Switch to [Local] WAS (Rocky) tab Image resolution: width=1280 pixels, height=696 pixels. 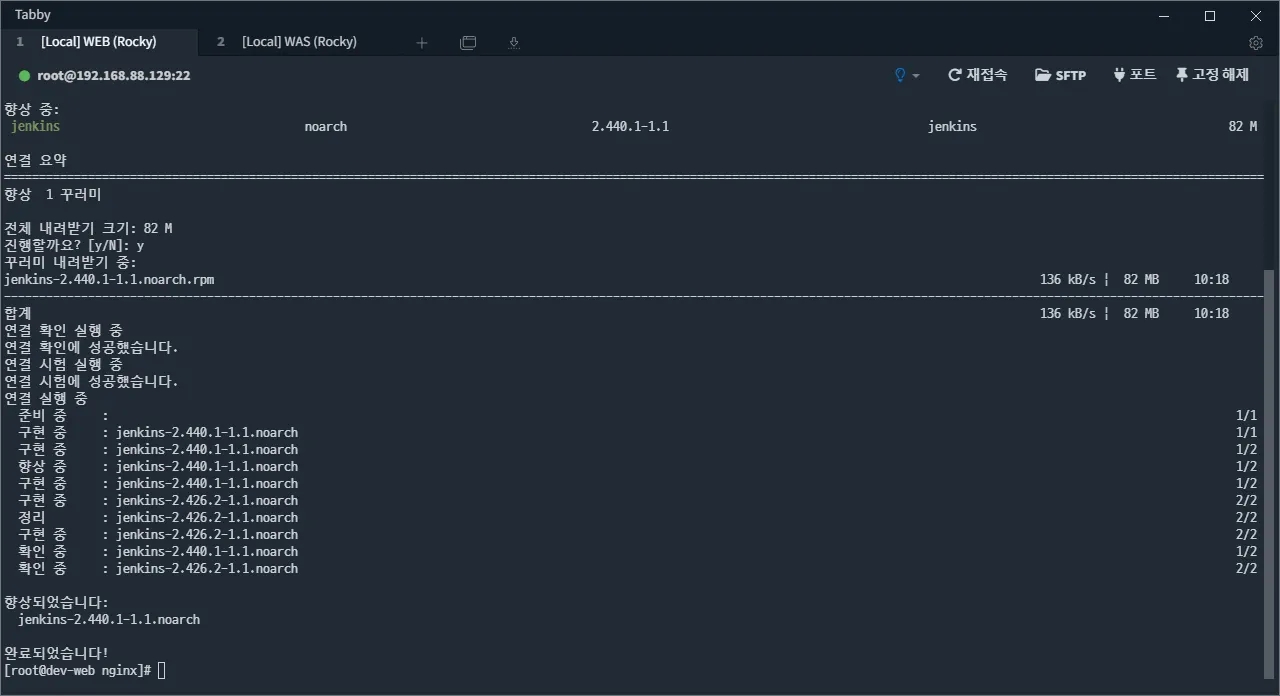[299, 42]
